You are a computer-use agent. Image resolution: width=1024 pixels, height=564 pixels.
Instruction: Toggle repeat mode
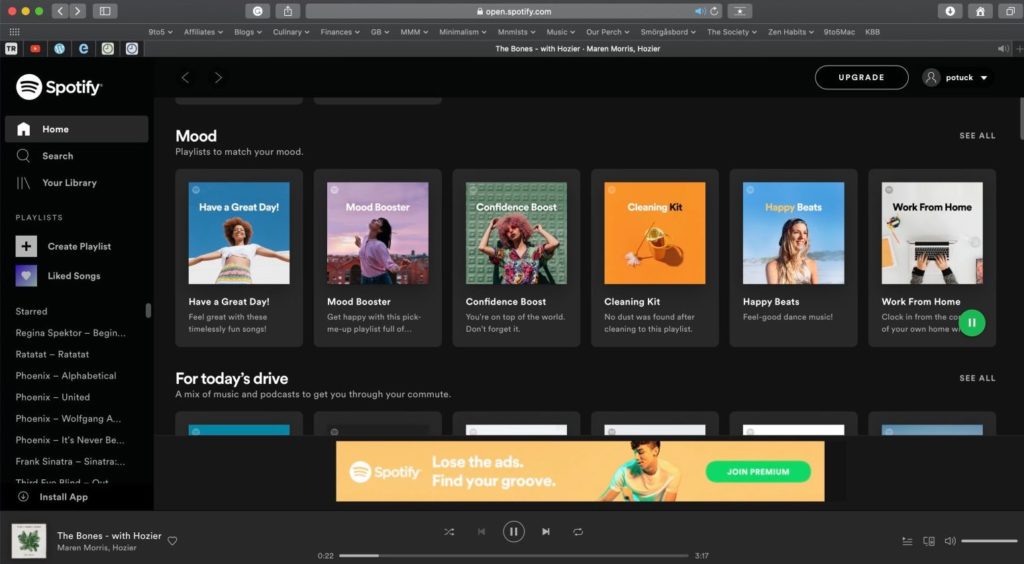click(578, 532)
